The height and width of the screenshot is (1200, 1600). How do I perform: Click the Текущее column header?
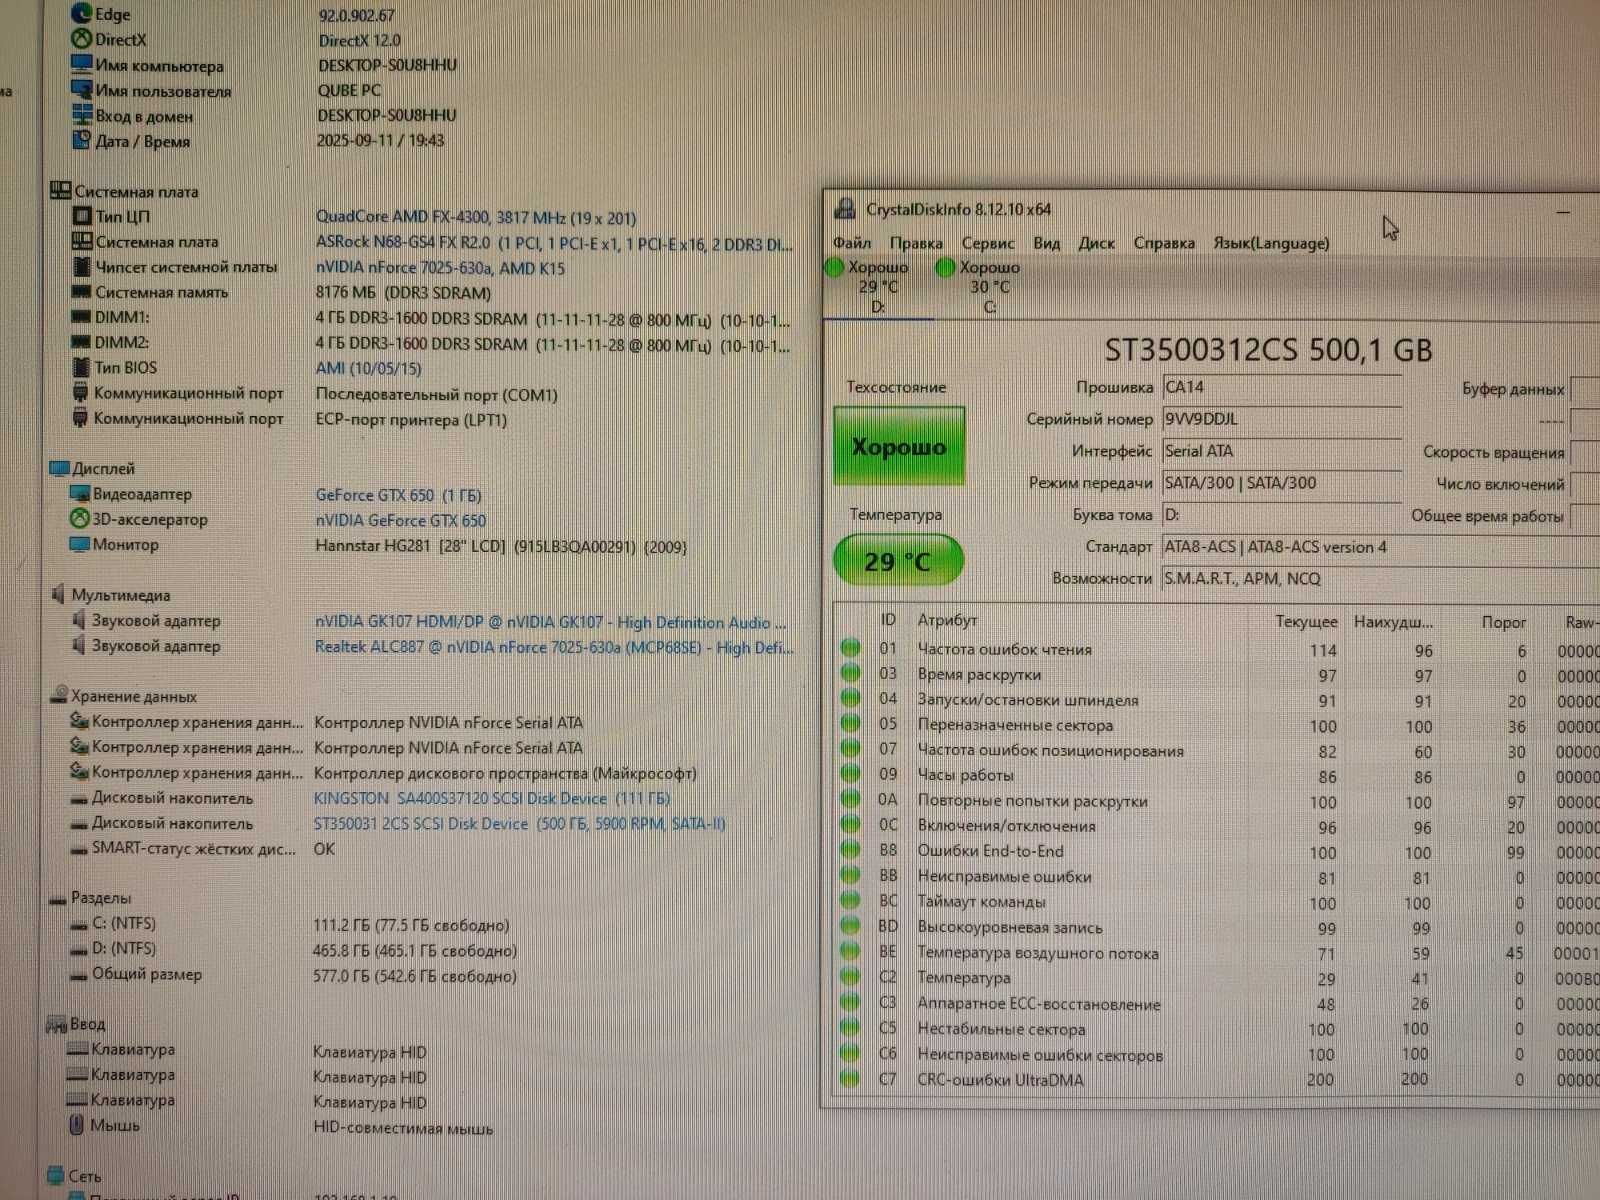pyautogui.click(x=1306, y=621)
